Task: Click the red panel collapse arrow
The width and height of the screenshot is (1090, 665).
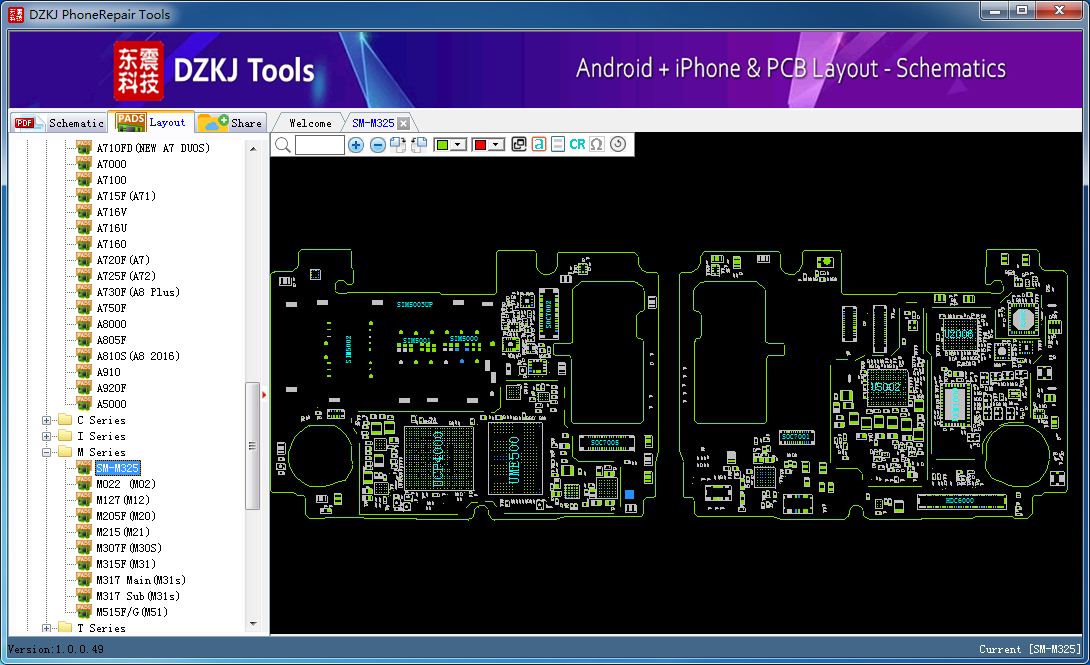Action: (264, 395)
